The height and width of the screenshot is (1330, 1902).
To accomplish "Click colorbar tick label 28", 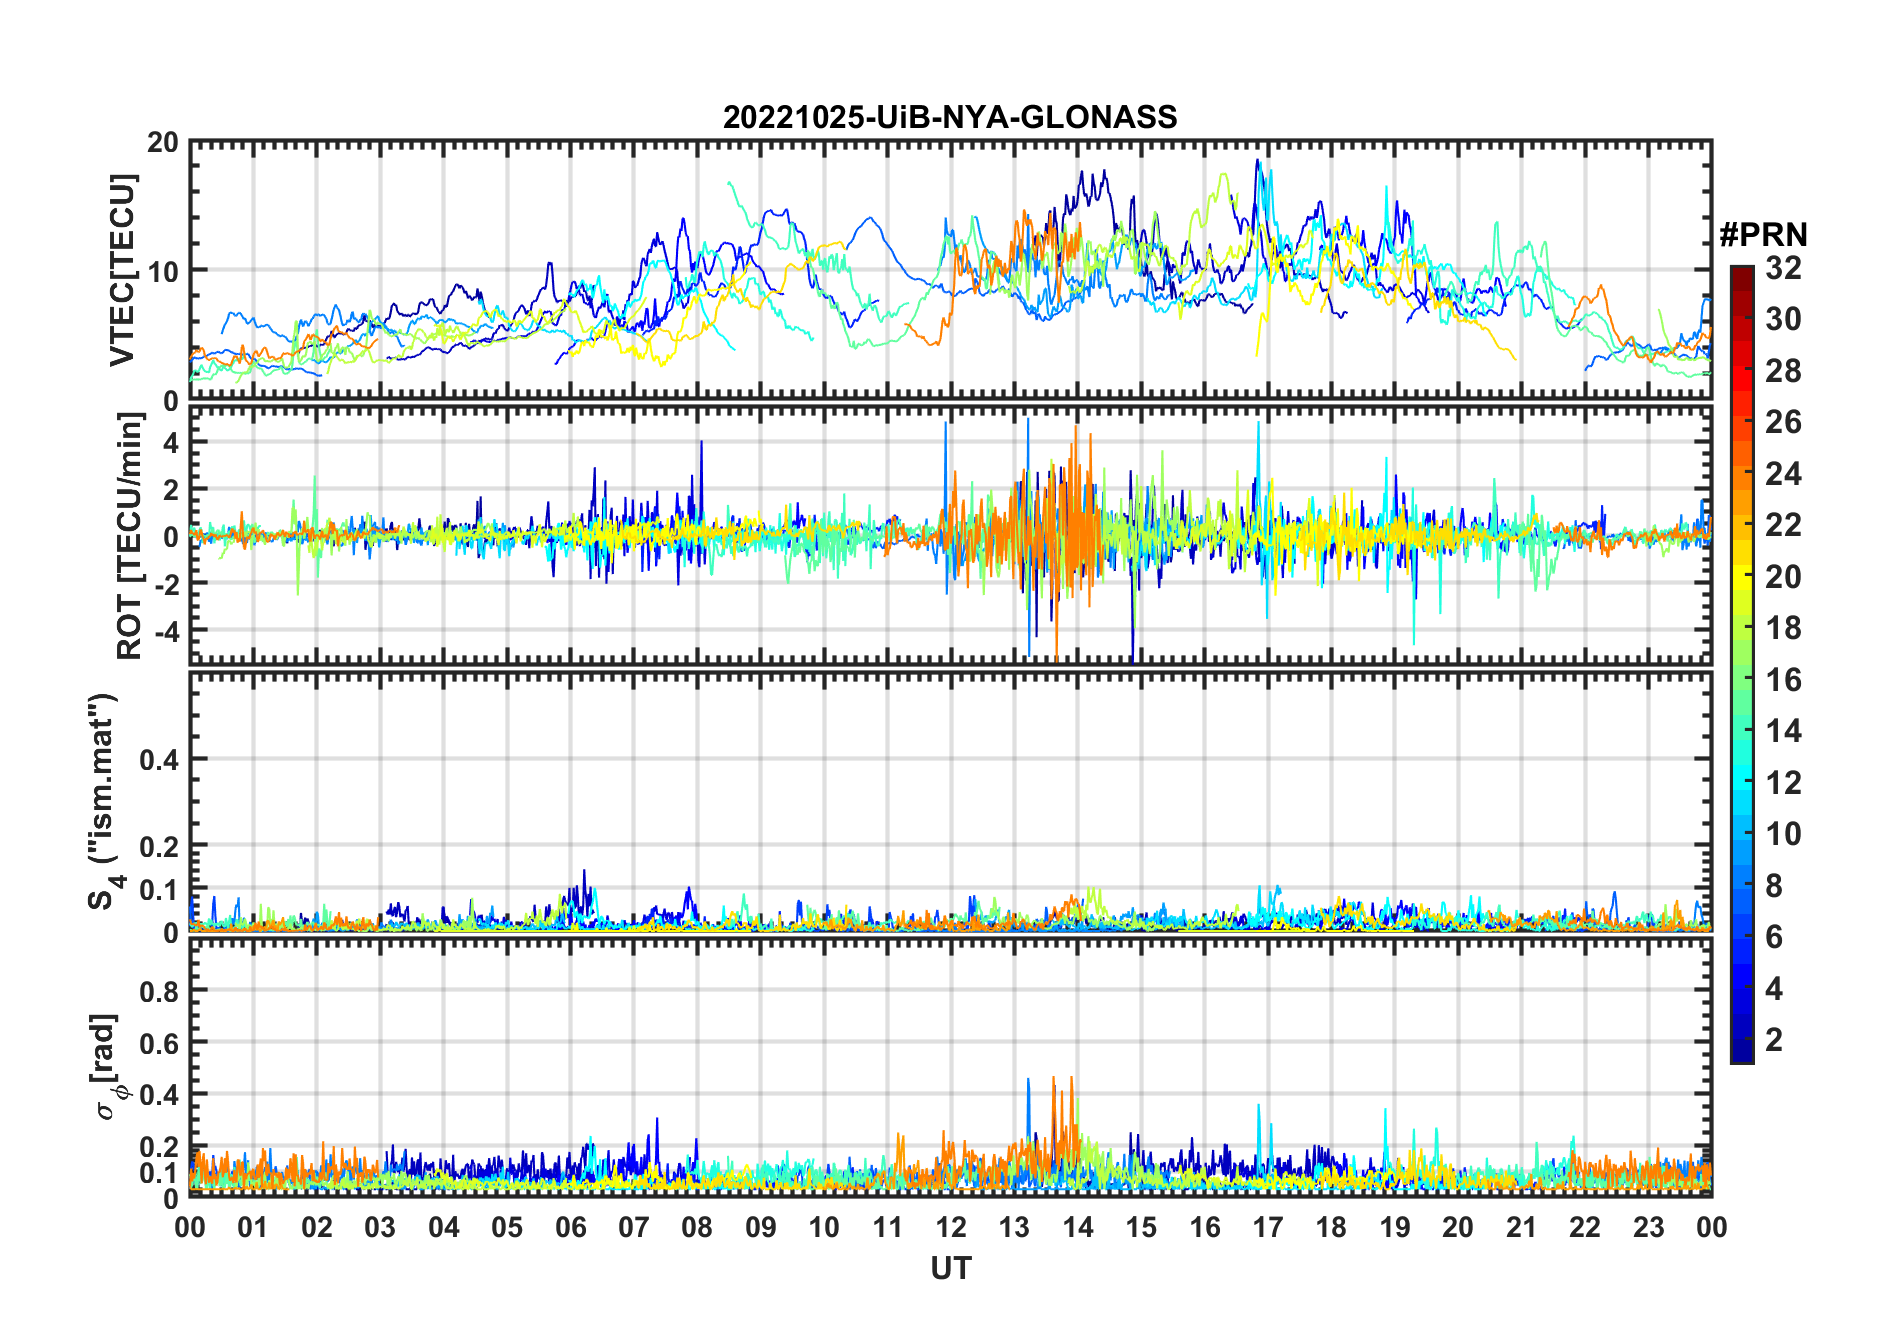I will [1783, 370].
